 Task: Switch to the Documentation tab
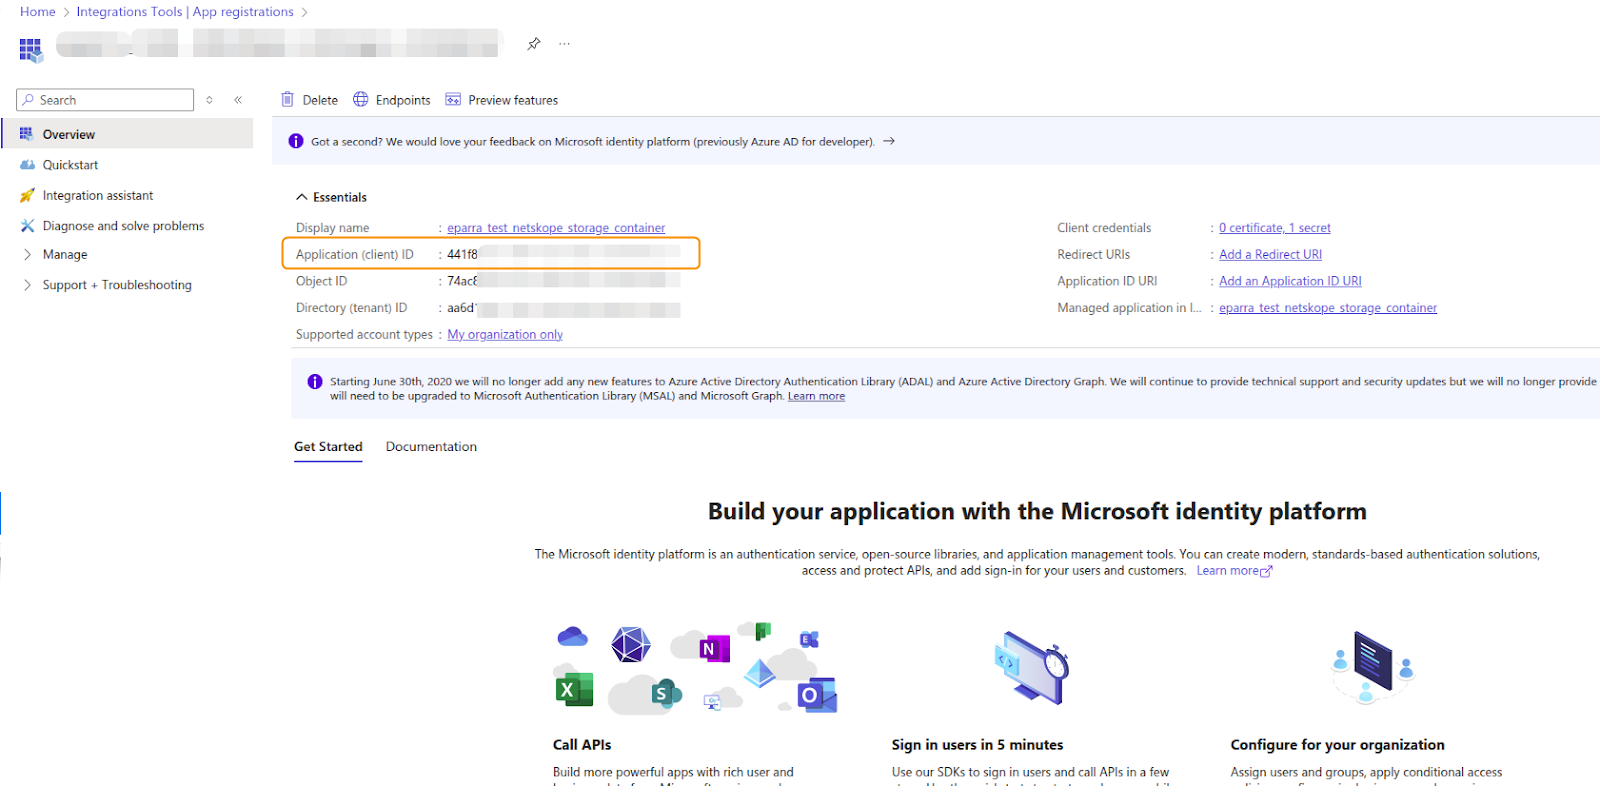(431, 447)
